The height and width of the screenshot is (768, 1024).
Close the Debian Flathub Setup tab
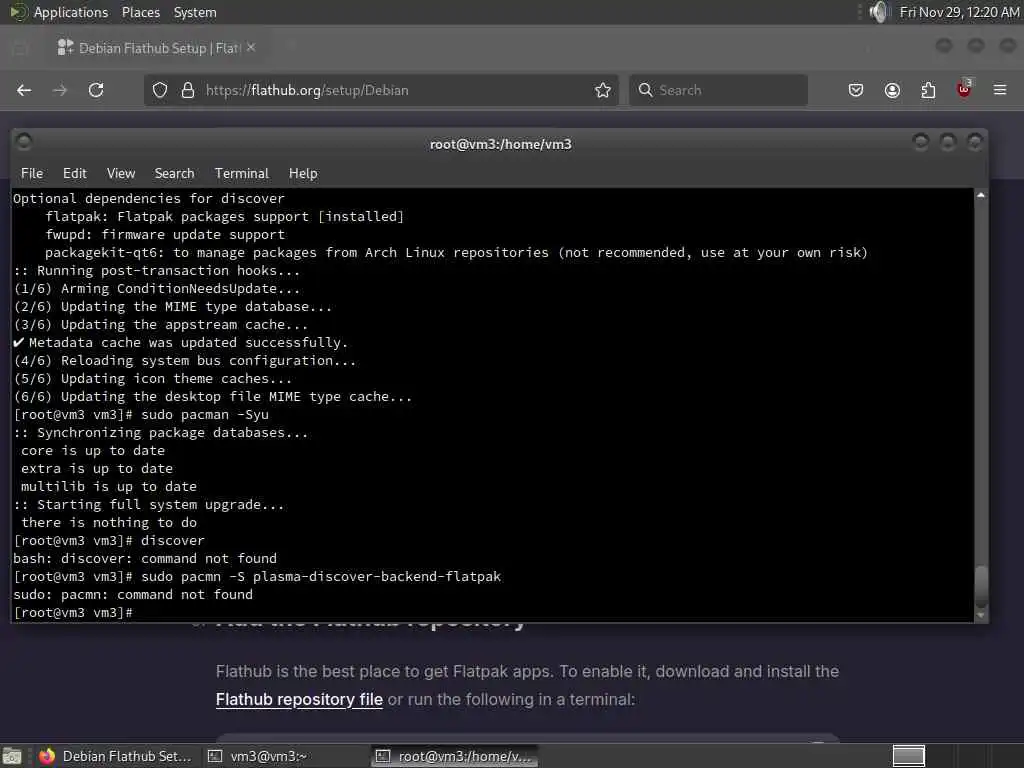tap(251, 48)
